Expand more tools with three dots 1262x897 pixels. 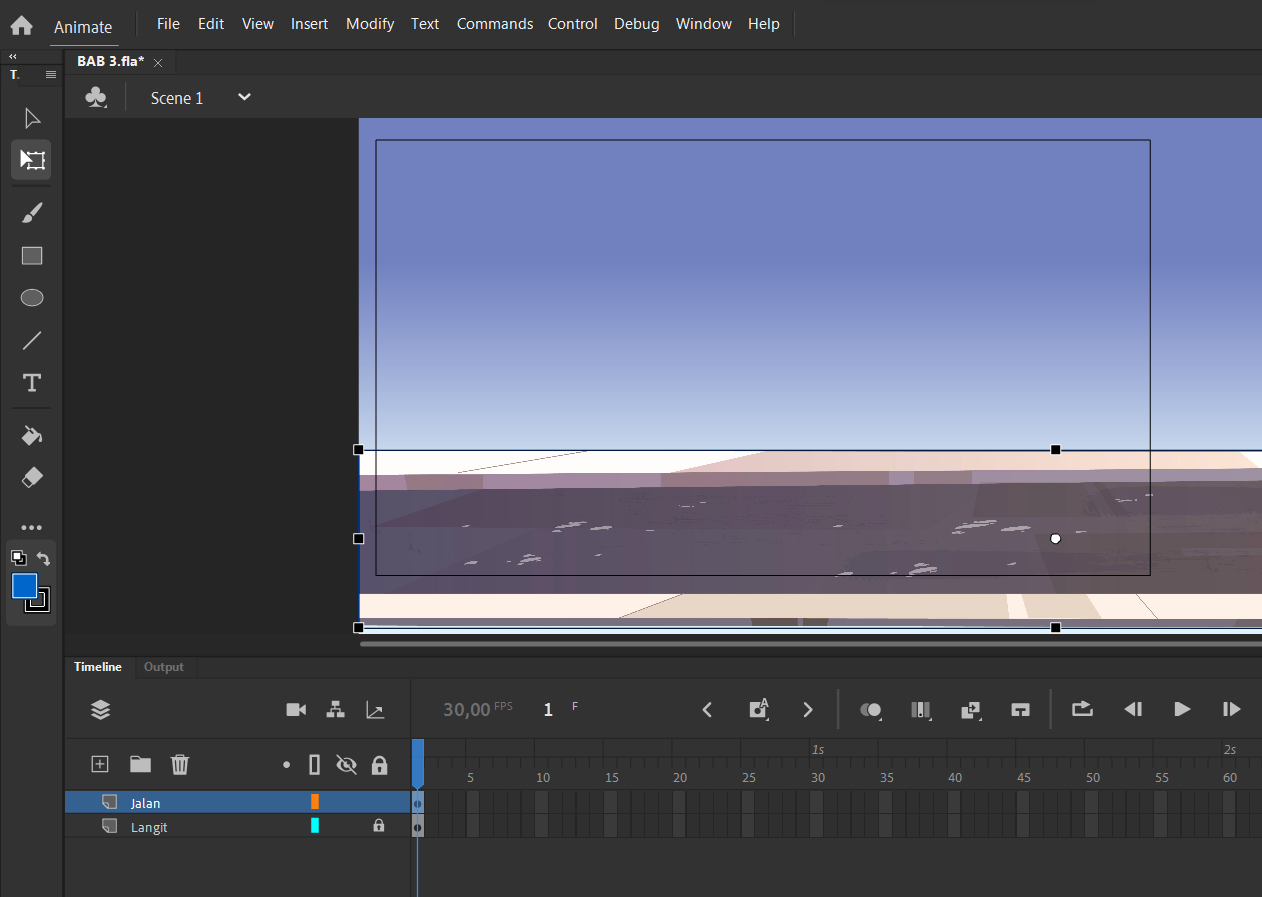coord(32,528)
